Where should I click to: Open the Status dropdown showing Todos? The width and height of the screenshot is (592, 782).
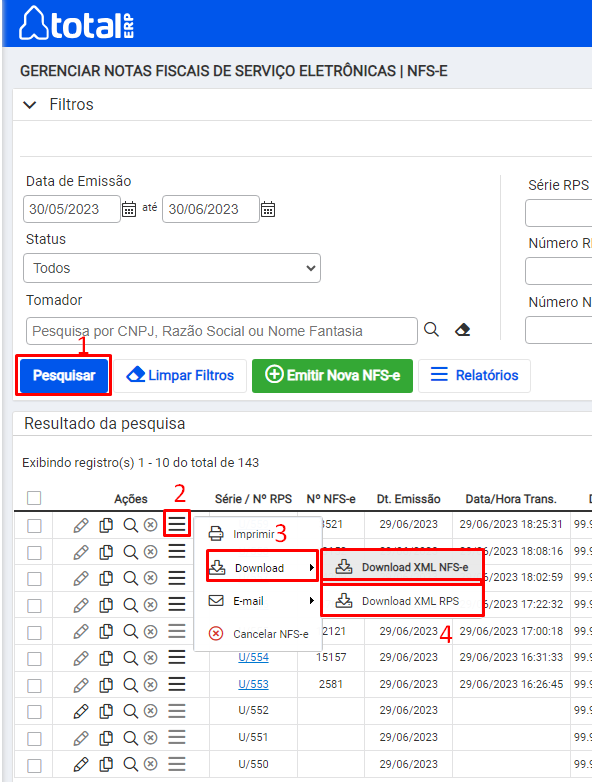coord(172,268)
